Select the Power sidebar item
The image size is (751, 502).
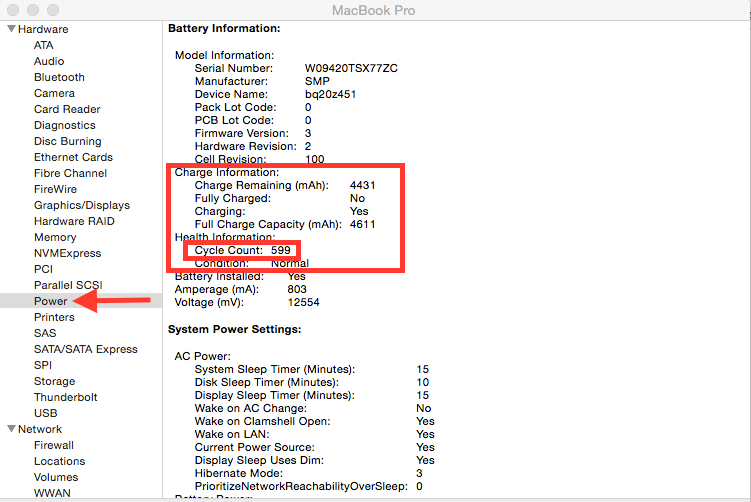[x=51, y=301]
